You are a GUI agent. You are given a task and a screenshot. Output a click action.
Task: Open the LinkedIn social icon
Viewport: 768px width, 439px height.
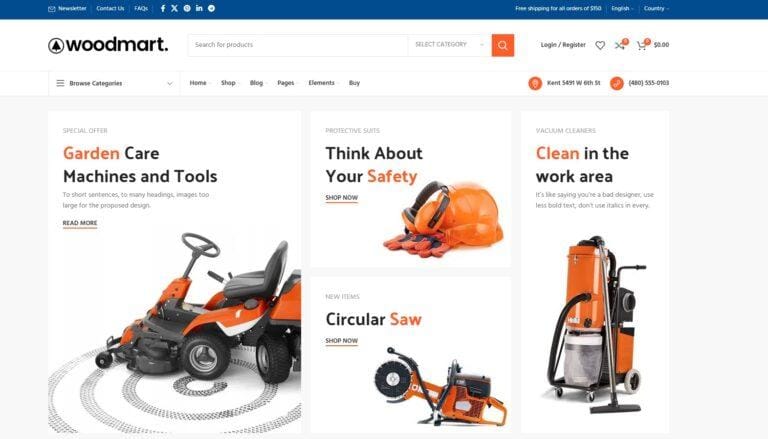coord(199,8)
